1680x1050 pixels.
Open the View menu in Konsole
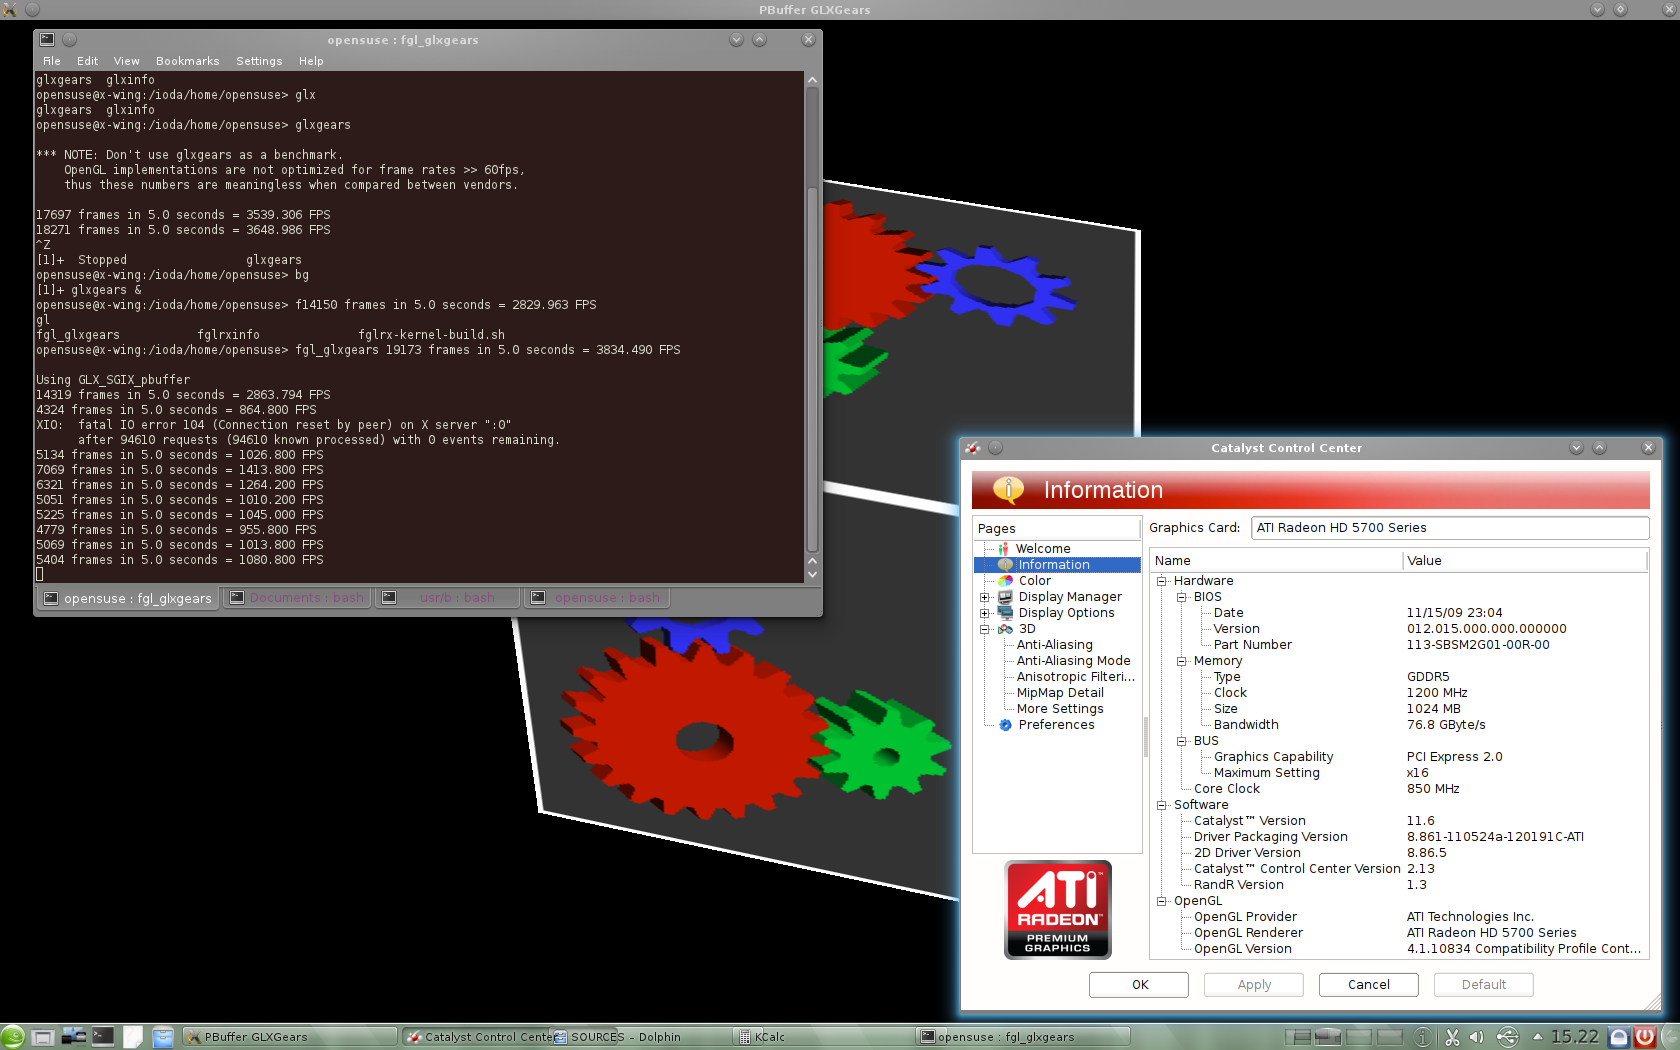tap(126, 61)
